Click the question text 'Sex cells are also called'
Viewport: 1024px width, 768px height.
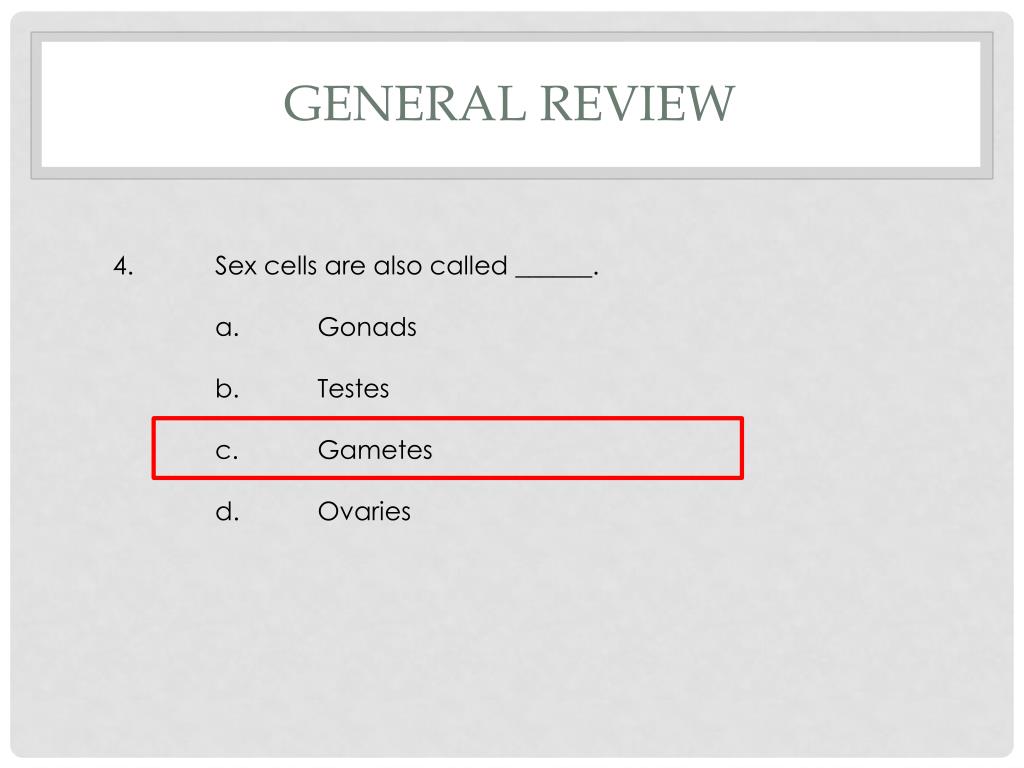point(361,266)
